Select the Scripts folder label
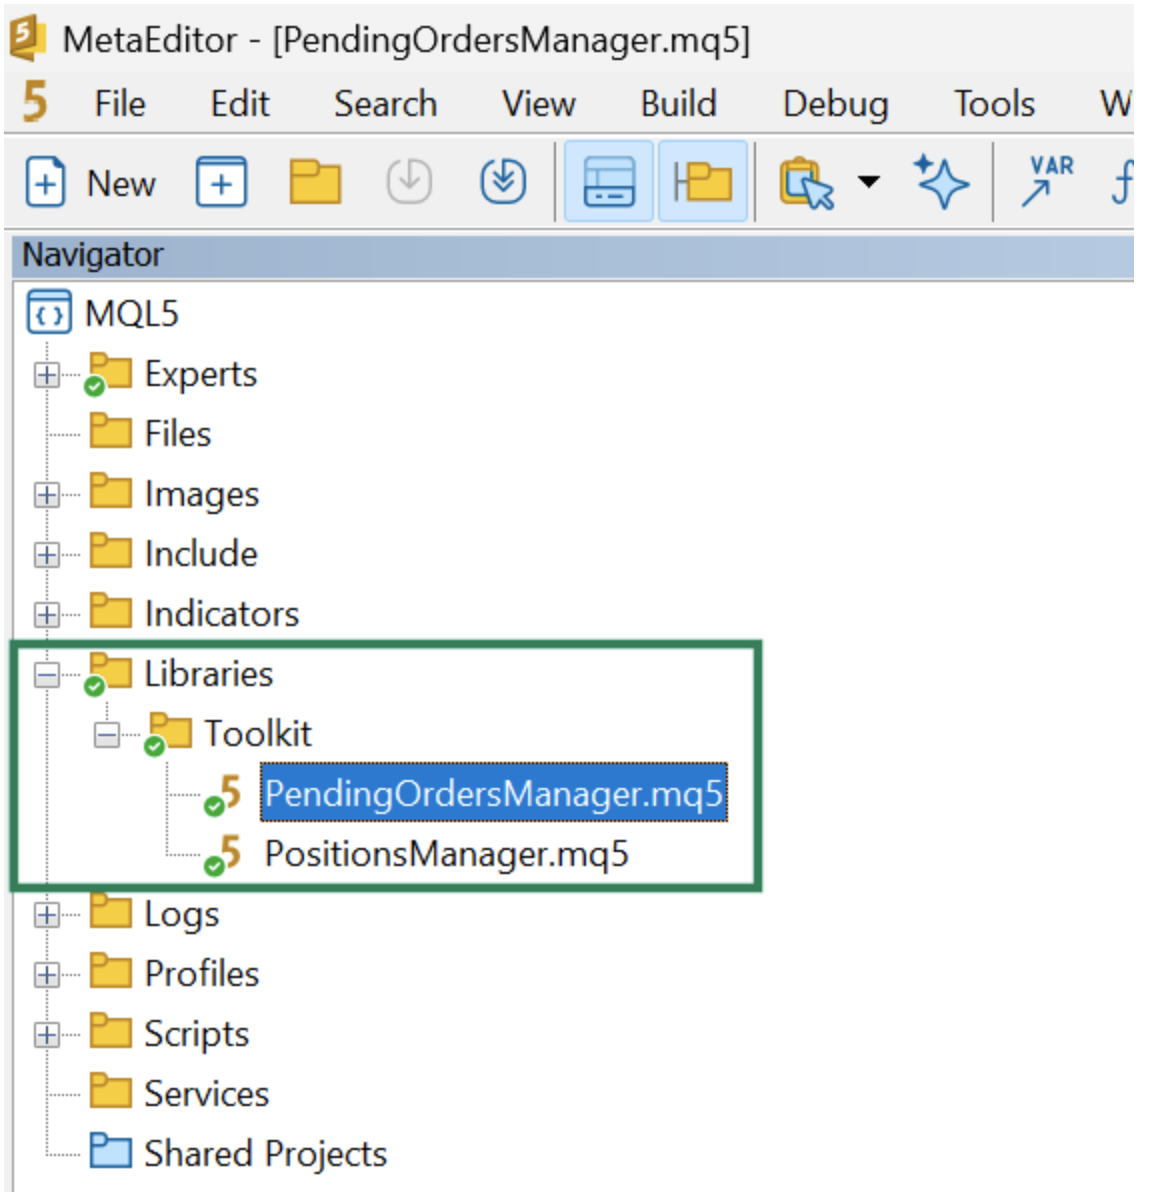 196,1035
